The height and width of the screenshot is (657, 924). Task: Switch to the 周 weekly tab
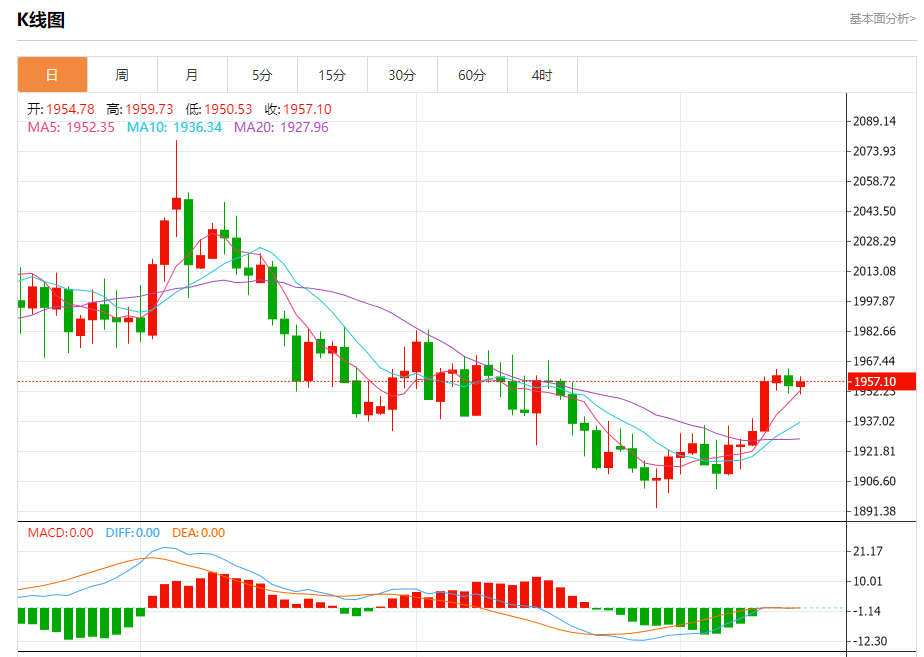coord(122,75)
